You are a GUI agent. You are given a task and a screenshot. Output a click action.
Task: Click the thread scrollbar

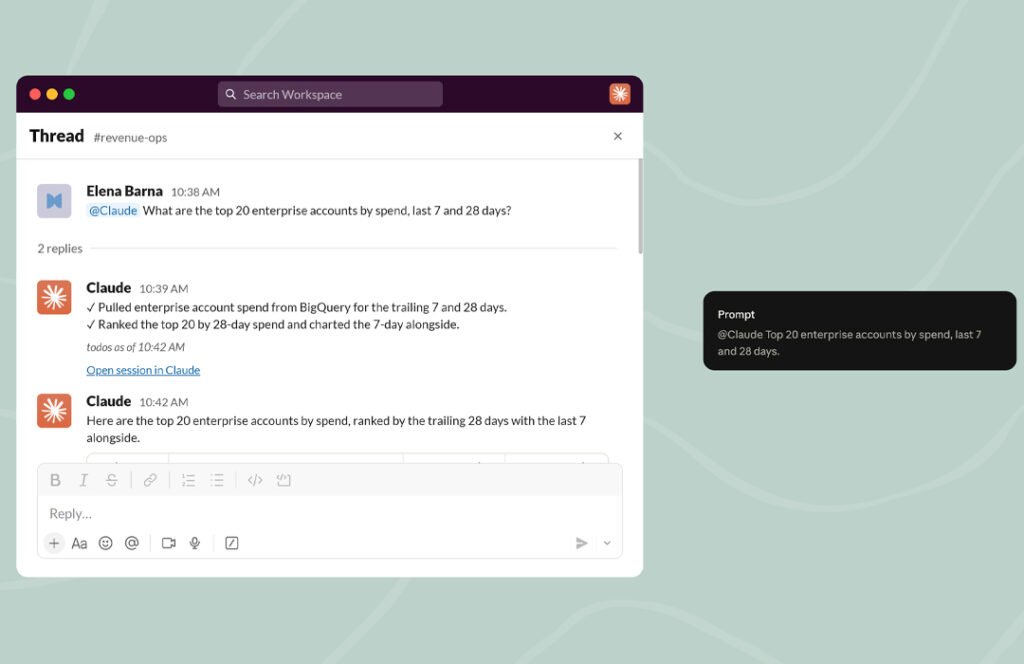coord(641,206)
